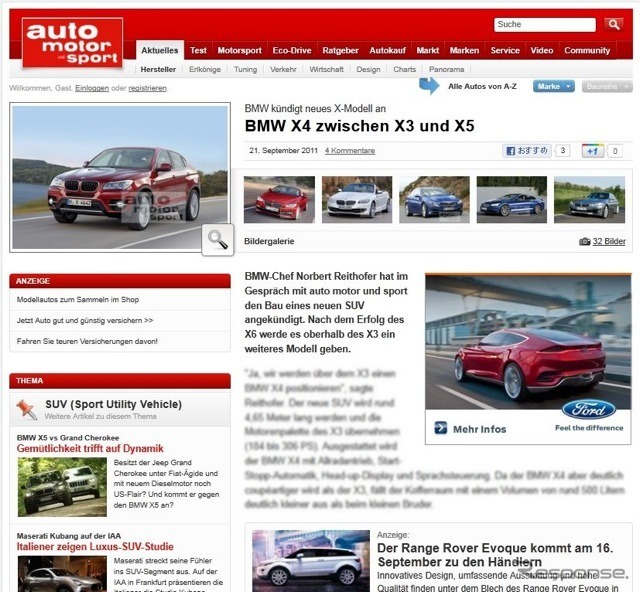Open the Ratgeber tab

[x=340, y=51]
